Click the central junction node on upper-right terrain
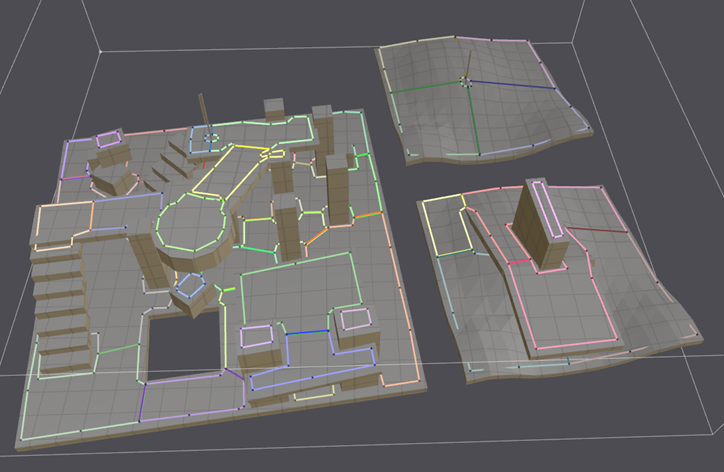Viewport: 724px width, 472px height. coord(466,82)
